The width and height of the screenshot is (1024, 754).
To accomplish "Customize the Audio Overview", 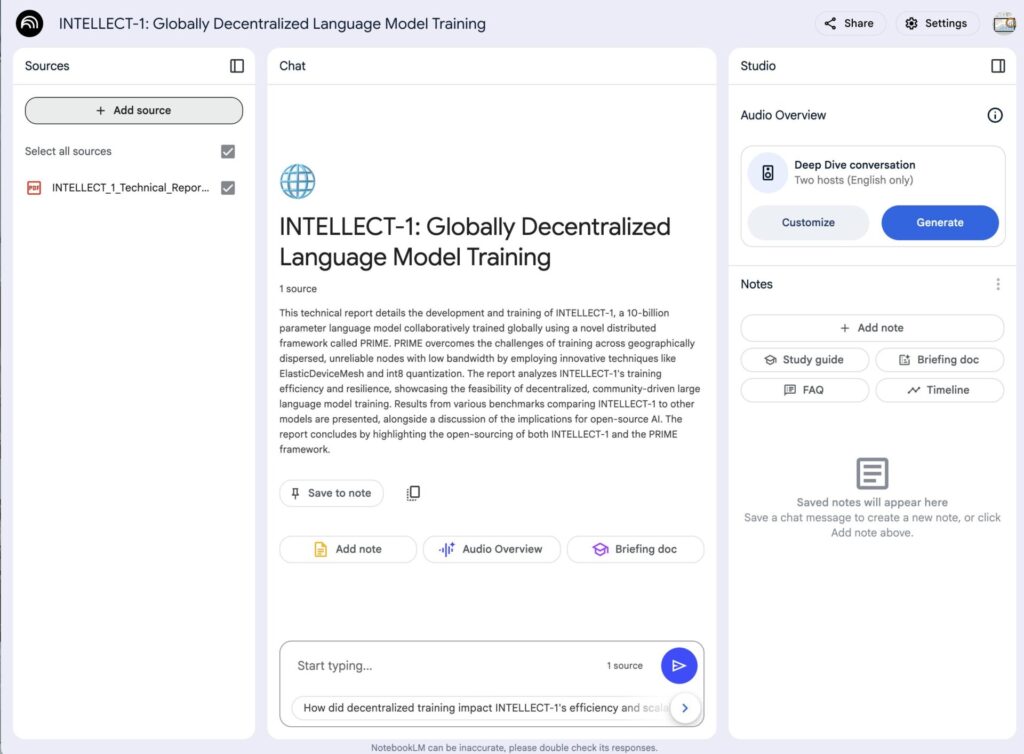I will 807,222.
